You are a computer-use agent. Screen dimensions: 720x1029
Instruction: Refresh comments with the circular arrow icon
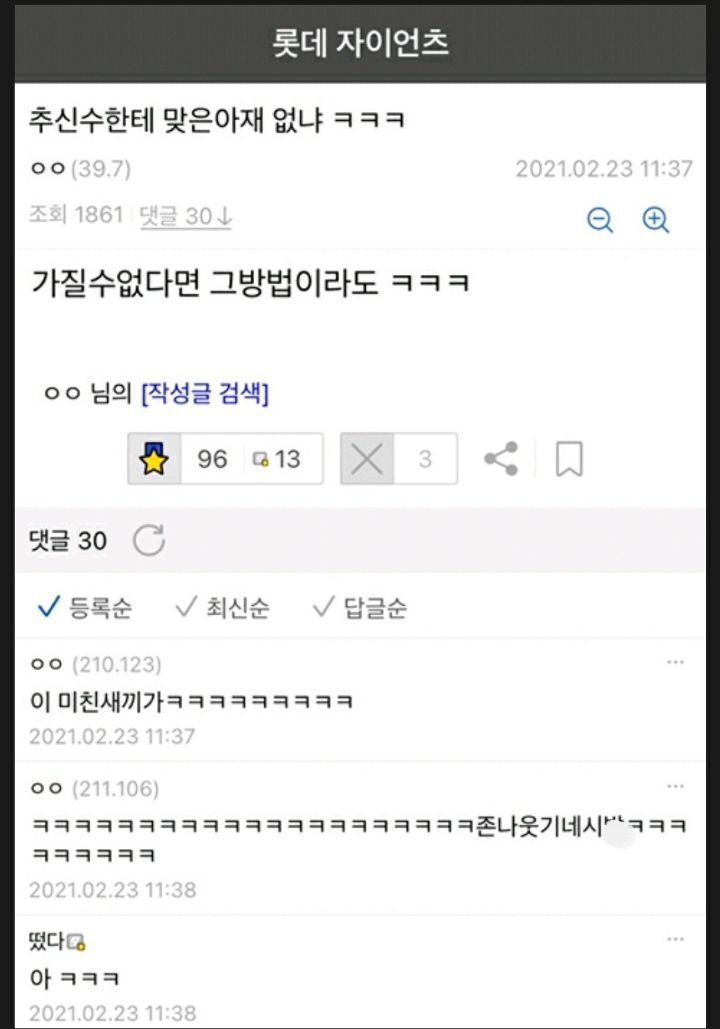point(149,540)
